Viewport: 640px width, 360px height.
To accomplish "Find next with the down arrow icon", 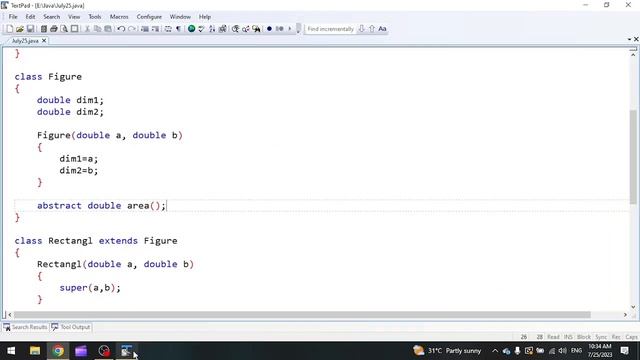I will click(x=361, y=29).
